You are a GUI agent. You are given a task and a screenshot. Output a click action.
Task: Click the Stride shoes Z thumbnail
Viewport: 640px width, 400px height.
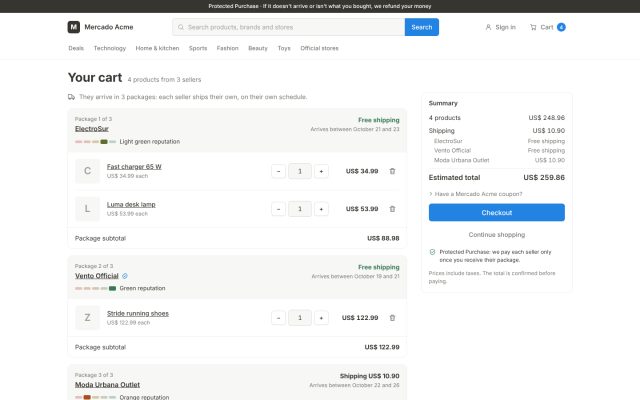pos(87,318)
